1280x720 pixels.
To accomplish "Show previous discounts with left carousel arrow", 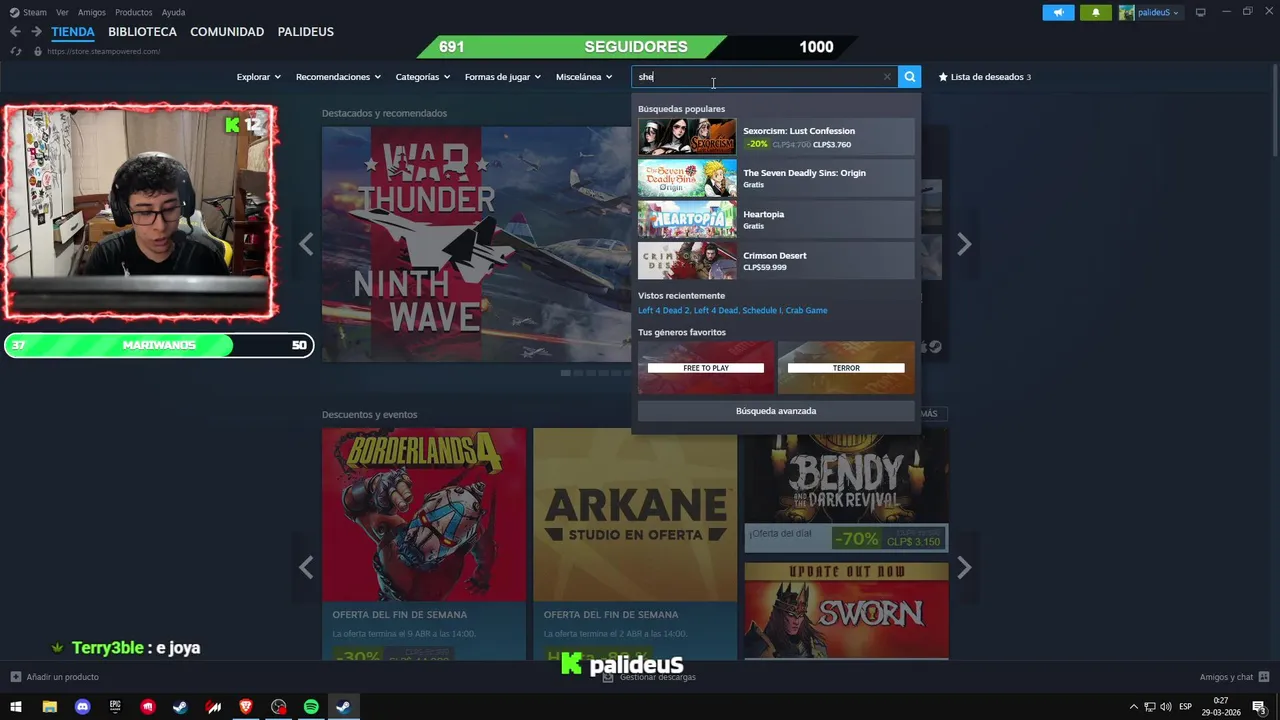I will click(x=306, y=567).
